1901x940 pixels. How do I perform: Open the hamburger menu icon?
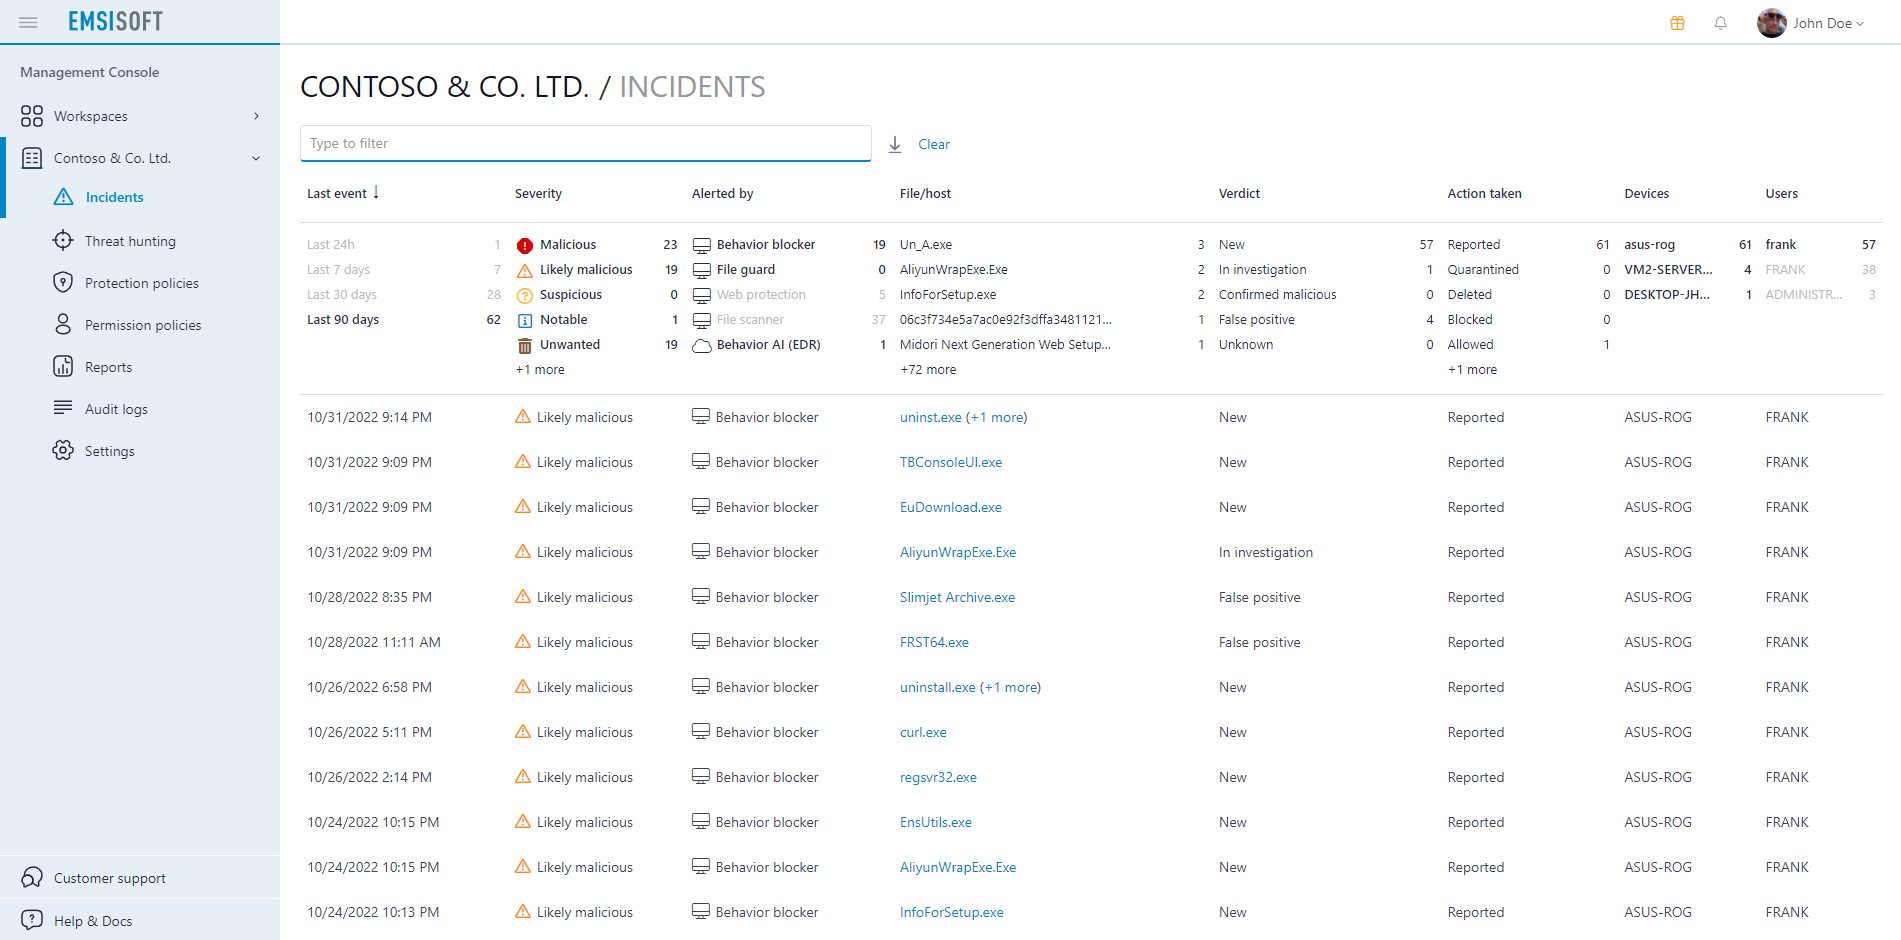tap(28, 22)
